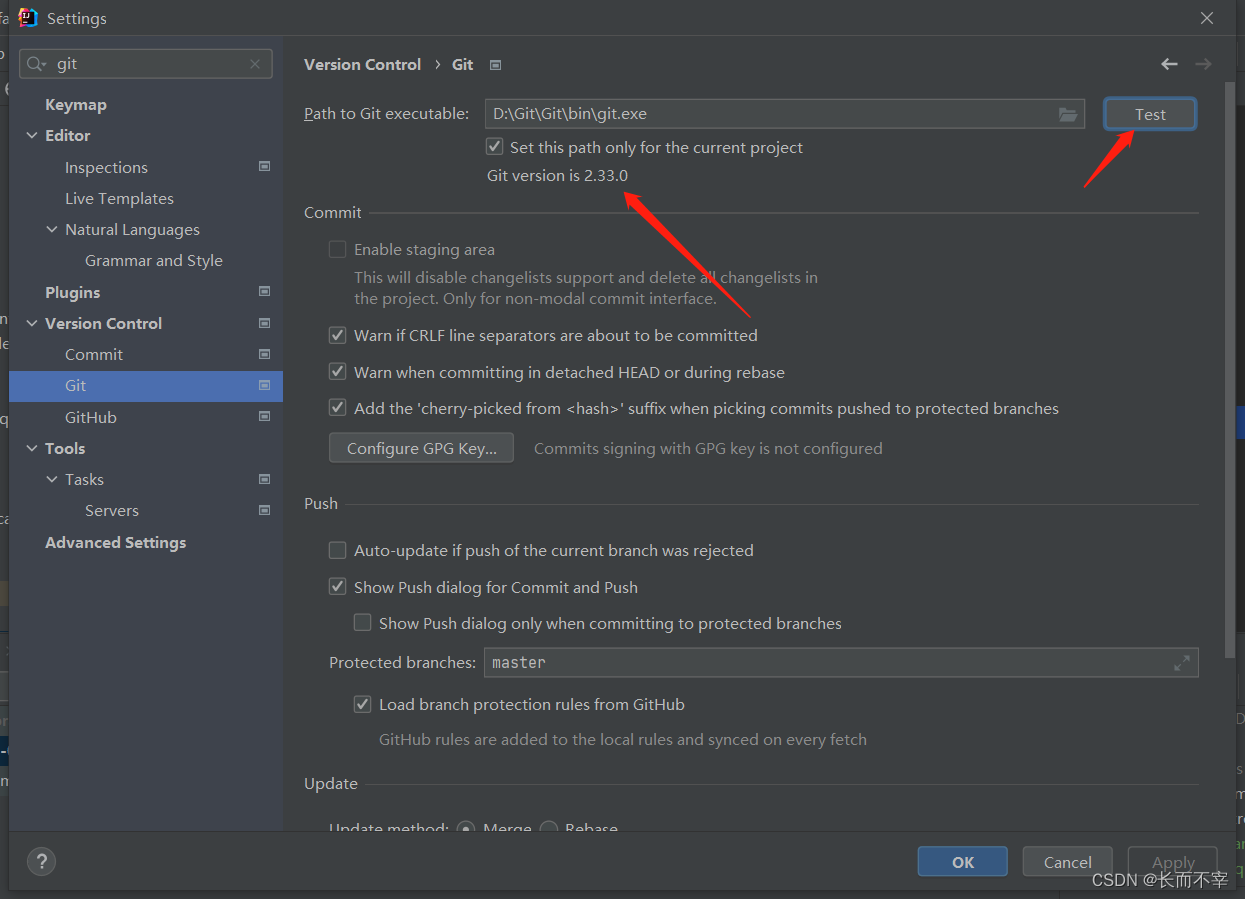The image size is (1245, 899).
Task: Toggle 'Enable staging area' checkbox
Action: pos(338,249)
